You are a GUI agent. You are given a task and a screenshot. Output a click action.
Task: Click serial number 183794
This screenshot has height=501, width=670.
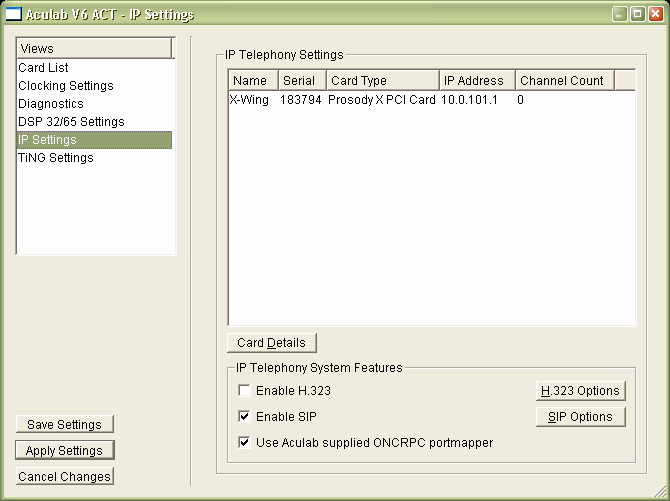[300, 100]
